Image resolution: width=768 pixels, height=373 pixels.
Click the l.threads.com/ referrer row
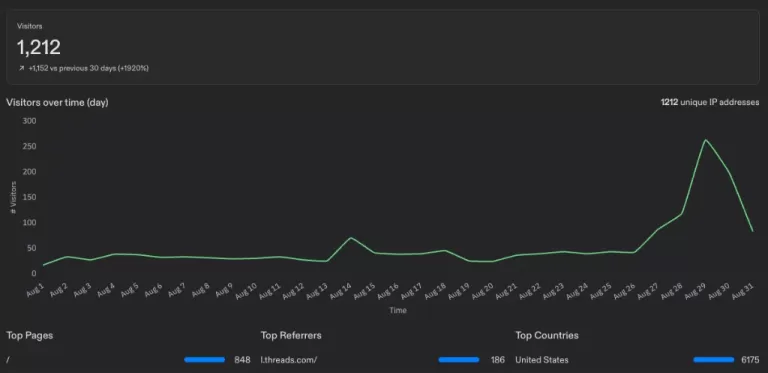coord(383,360)
